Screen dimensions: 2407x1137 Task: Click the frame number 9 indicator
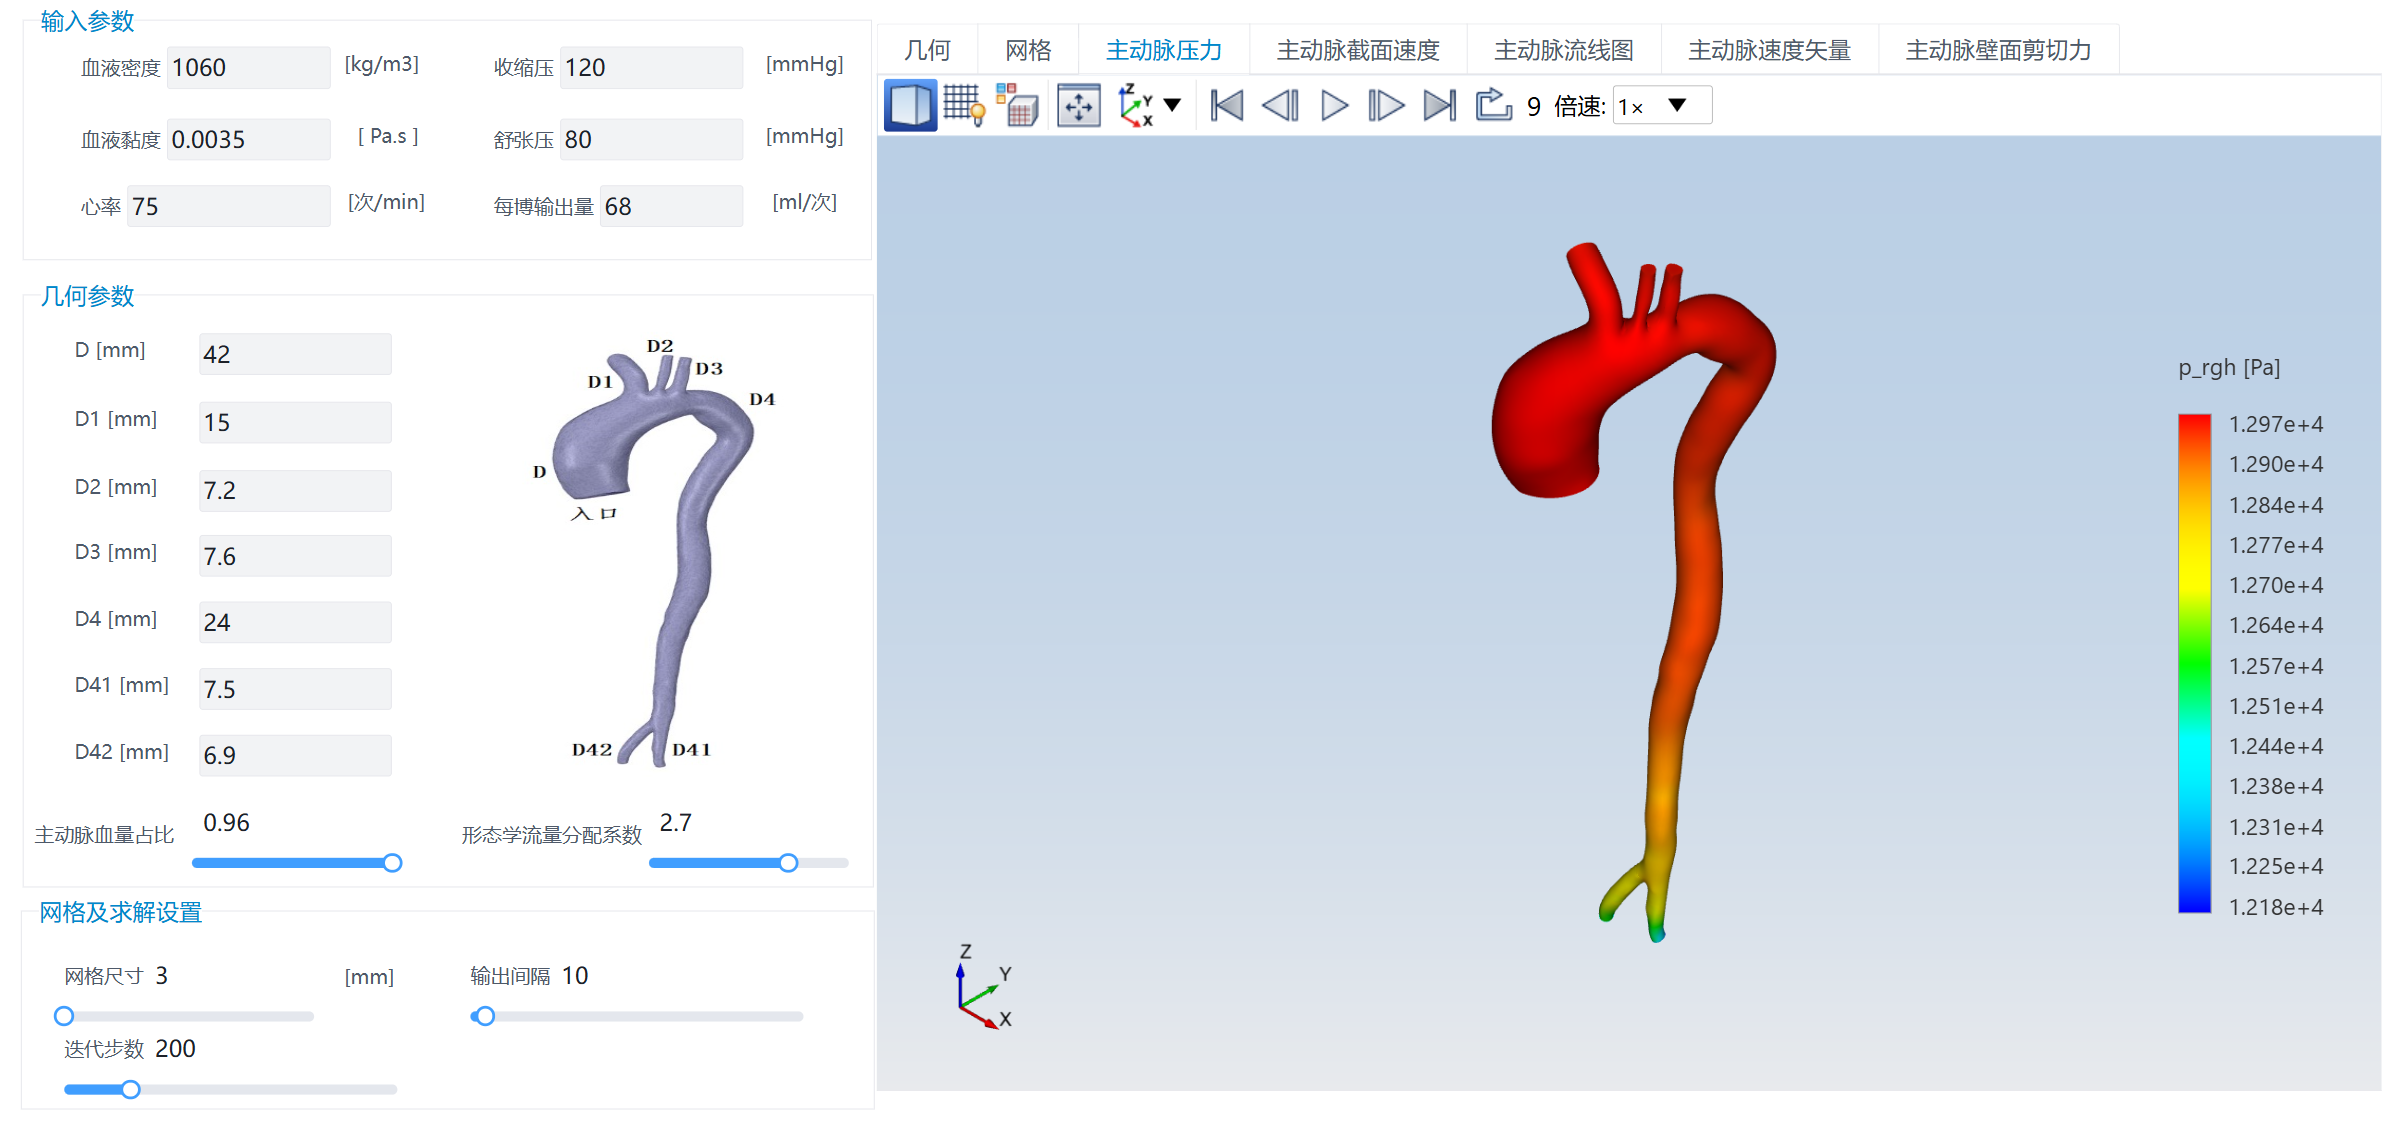pos(1533,106)
